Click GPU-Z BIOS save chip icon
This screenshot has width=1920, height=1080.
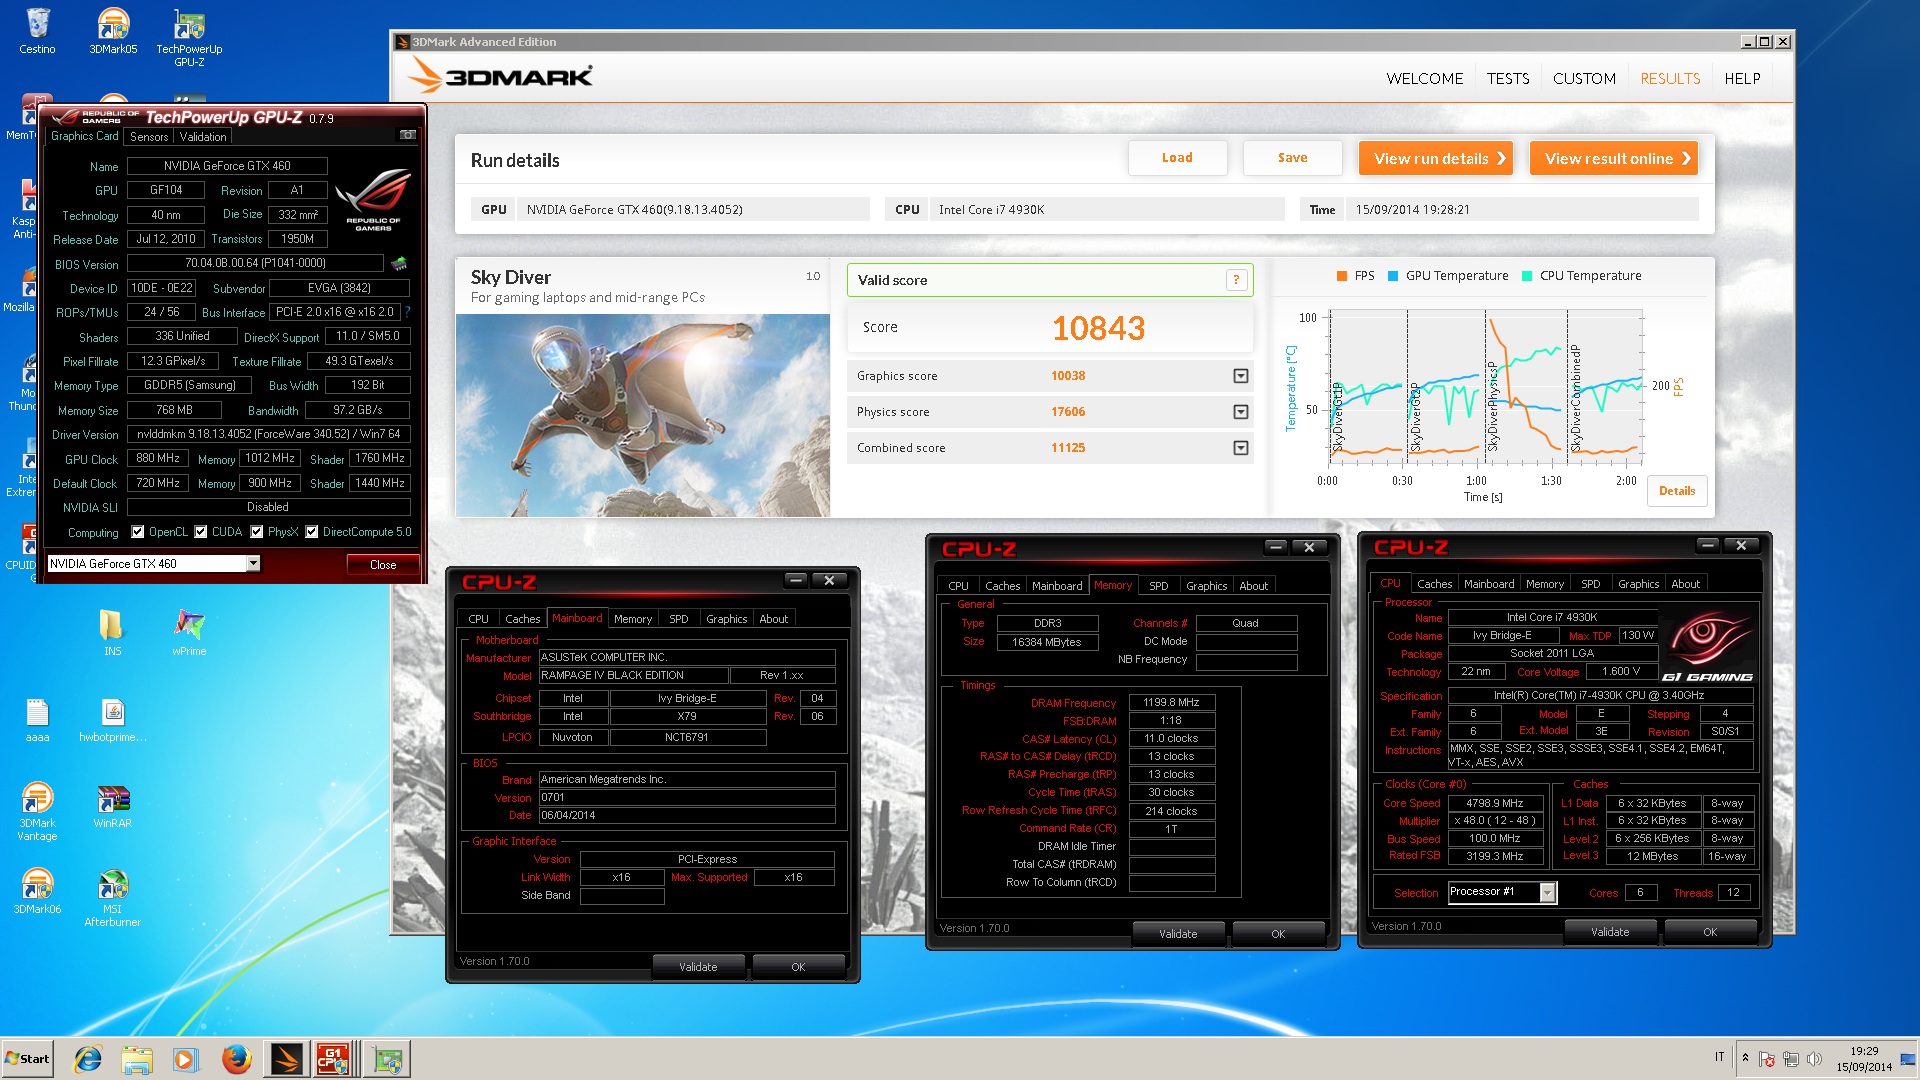[398, 264]
